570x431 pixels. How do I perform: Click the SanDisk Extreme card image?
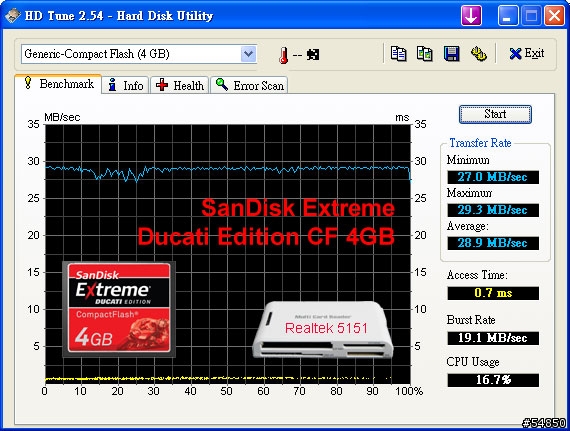click(x=119, y=309)
